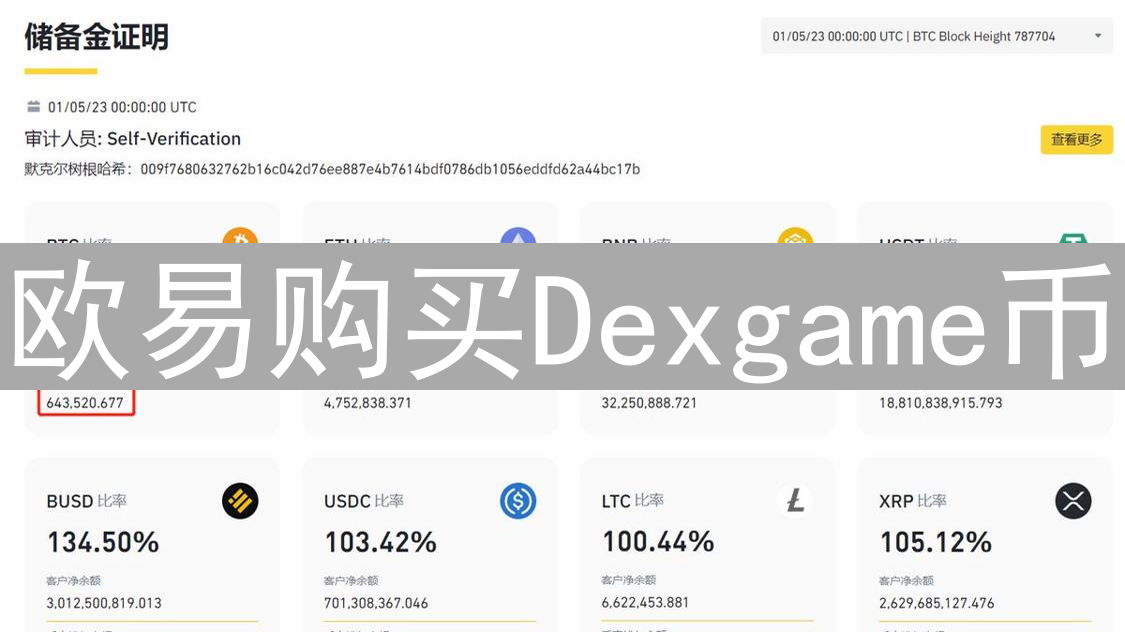Click the XRP net balance 2,629,685,127.476
The width and height of the screenshot is (1125, 632).
pos(936,603)
